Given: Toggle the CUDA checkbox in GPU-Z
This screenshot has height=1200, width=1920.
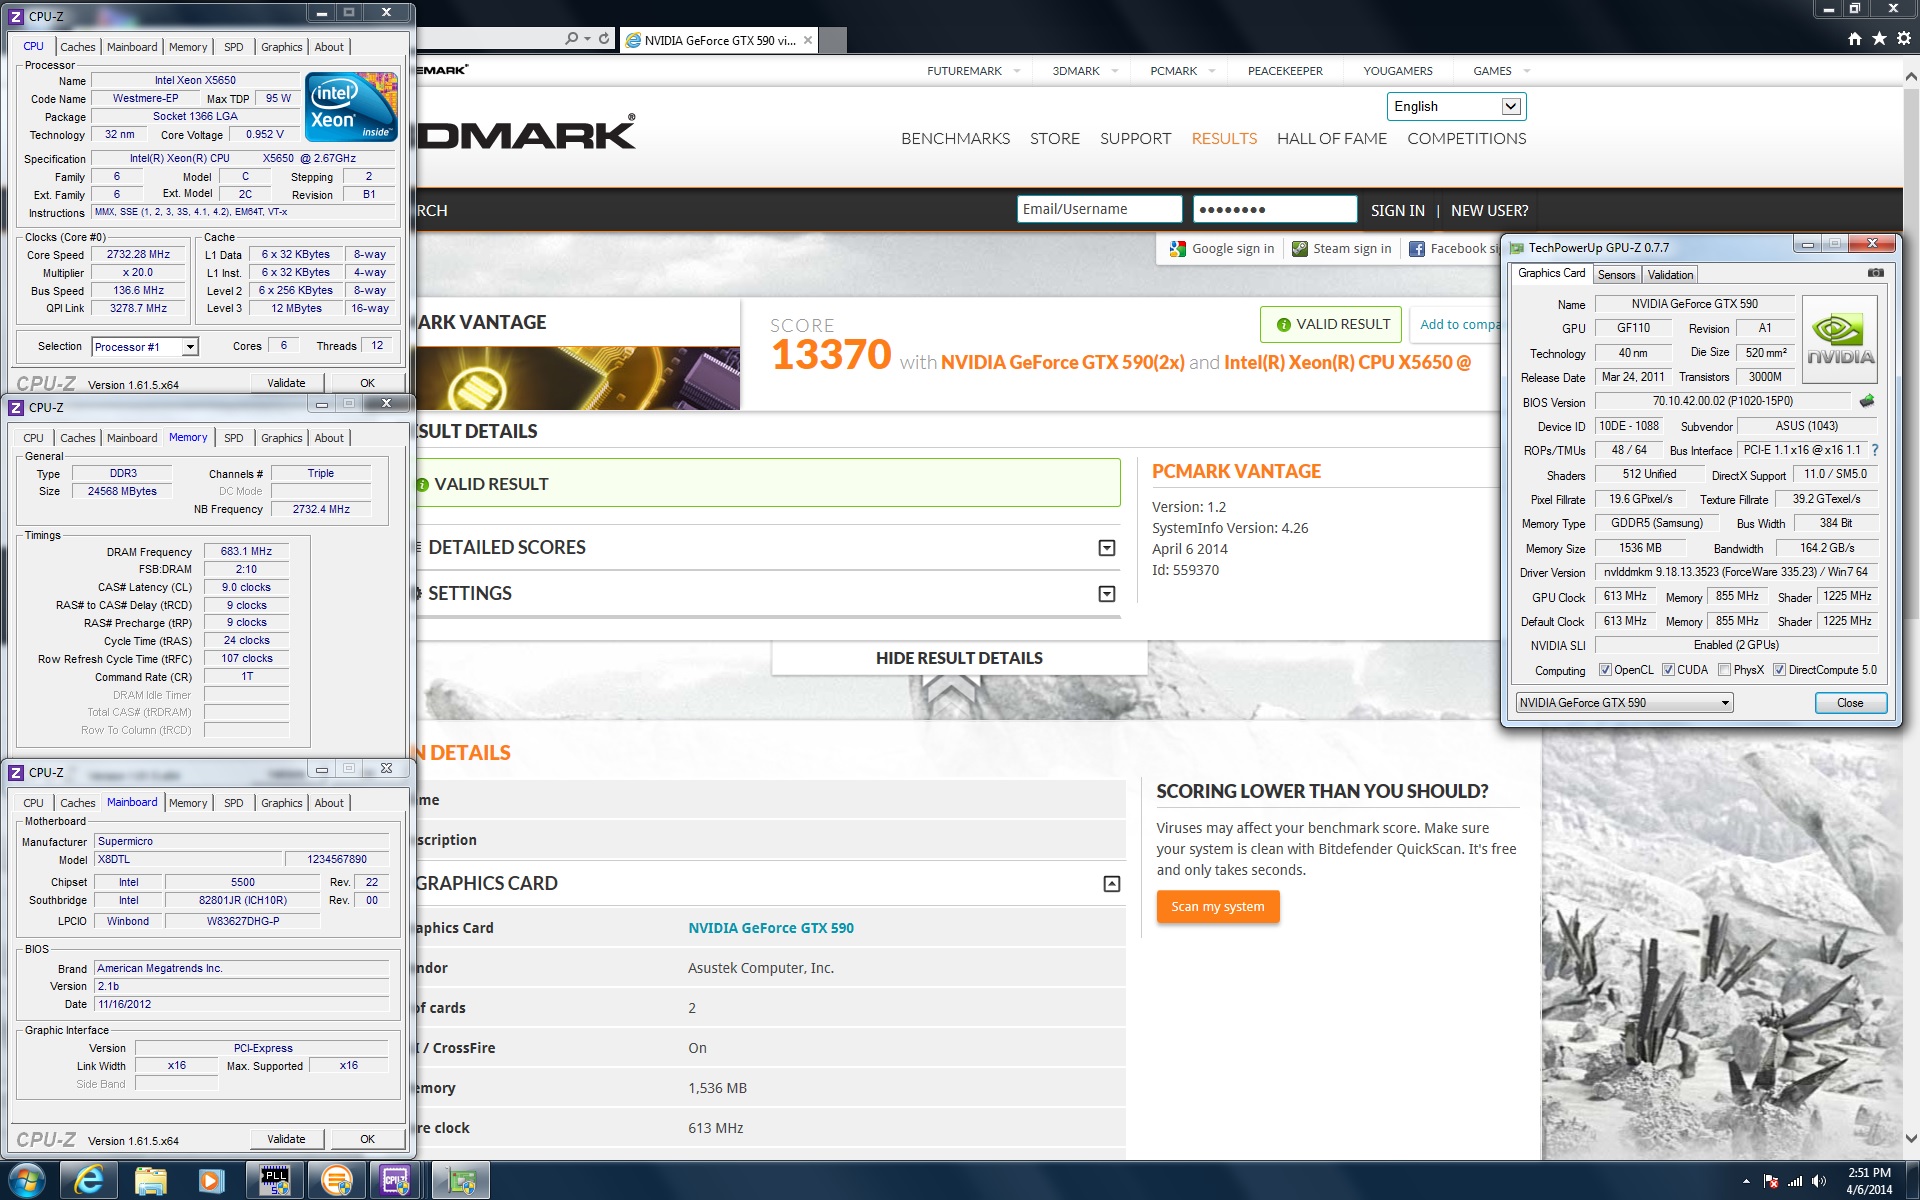Looking at the screenshot, I should tap(1668, 670).
